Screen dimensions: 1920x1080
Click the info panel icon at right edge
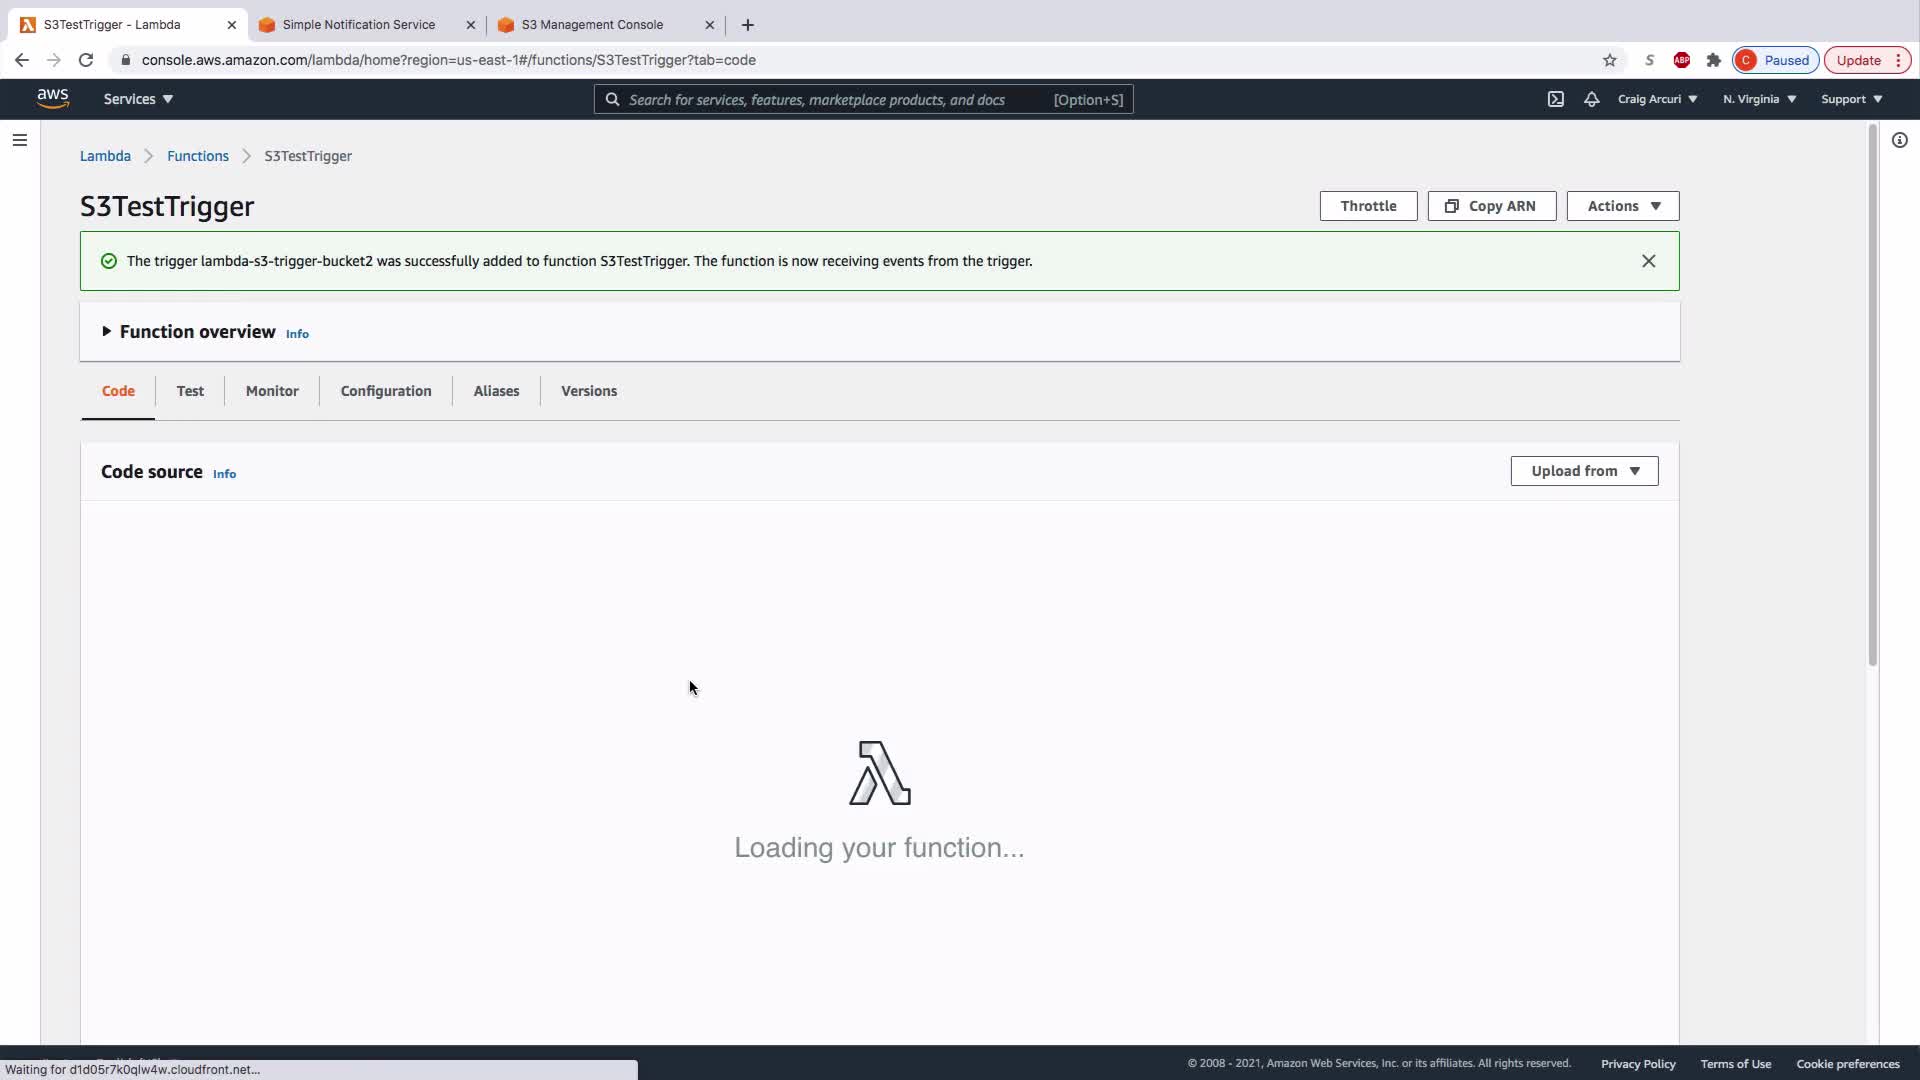(1899, 140)
